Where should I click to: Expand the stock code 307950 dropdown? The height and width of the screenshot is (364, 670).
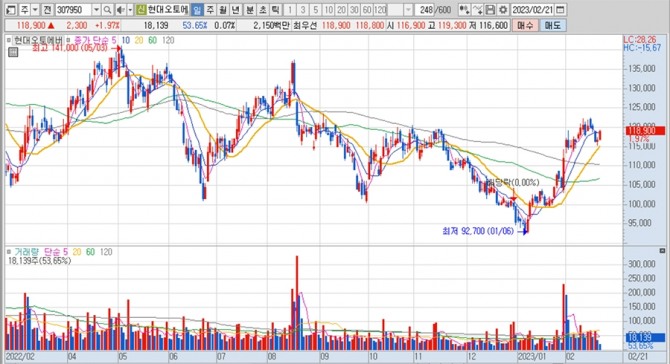click(x=96, y=9)
